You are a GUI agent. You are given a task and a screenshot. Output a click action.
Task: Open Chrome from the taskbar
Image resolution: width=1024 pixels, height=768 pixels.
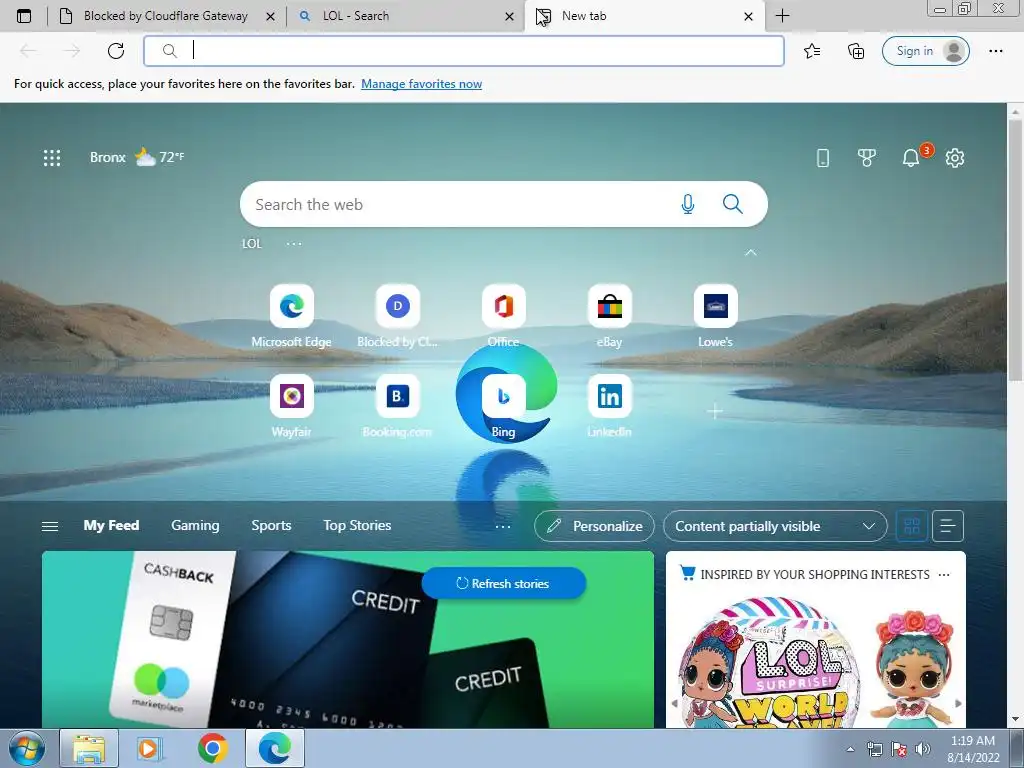point(213,748)
